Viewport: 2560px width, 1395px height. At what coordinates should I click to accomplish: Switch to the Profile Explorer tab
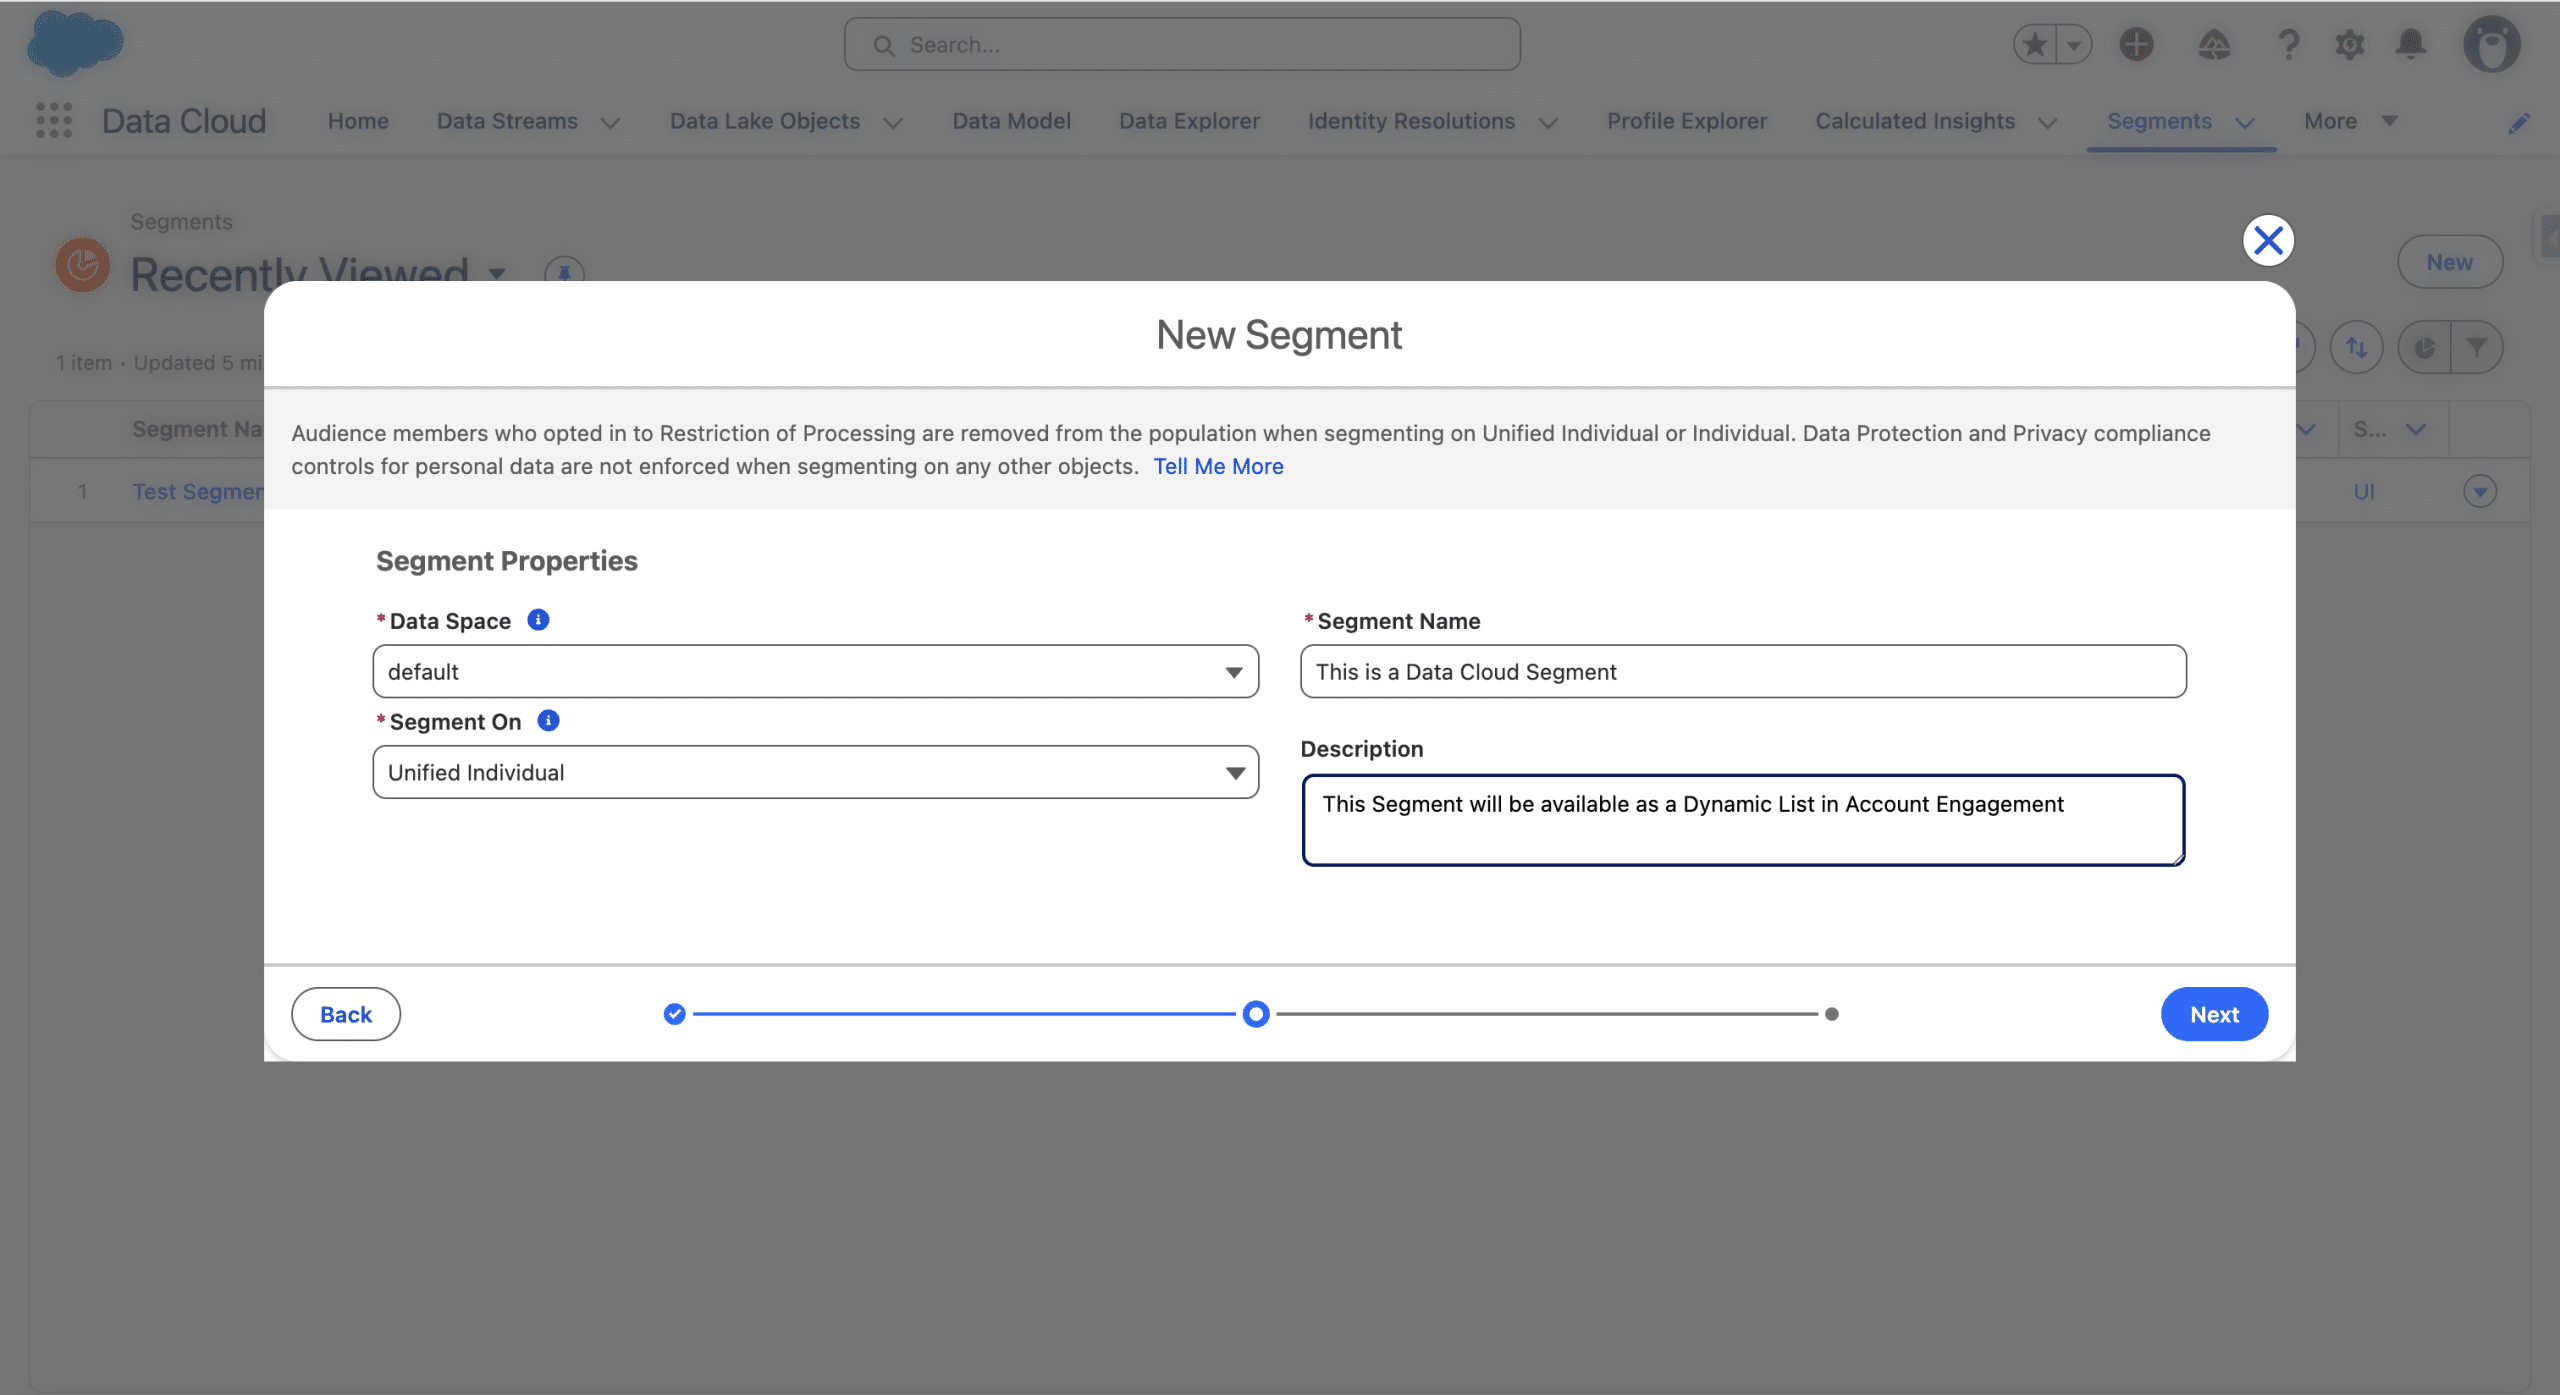pos(1687,121)
